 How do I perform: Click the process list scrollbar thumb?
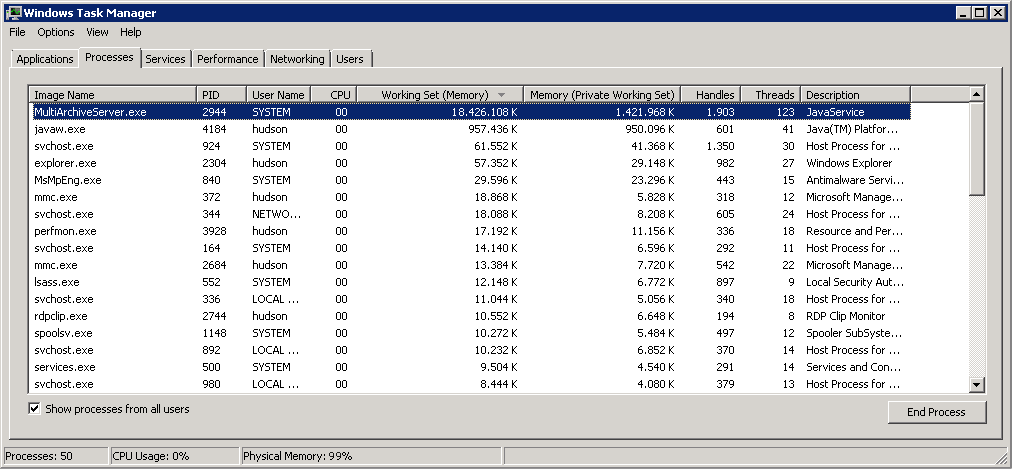977,148
